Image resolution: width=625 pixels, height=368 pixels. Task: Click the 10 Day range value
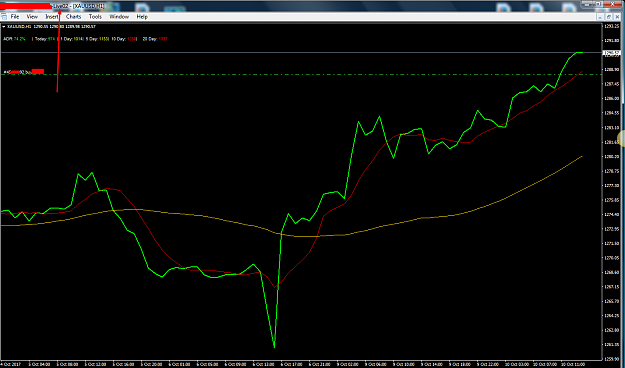point(132,39)
